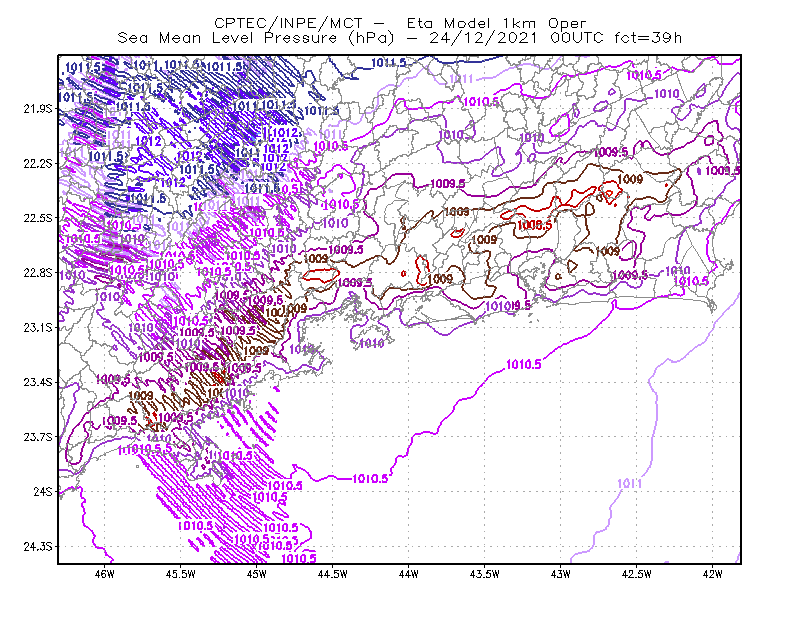Select the 42.5W longitude axis label
Viewport: 800px width, 618px height.
coord(636,574)
